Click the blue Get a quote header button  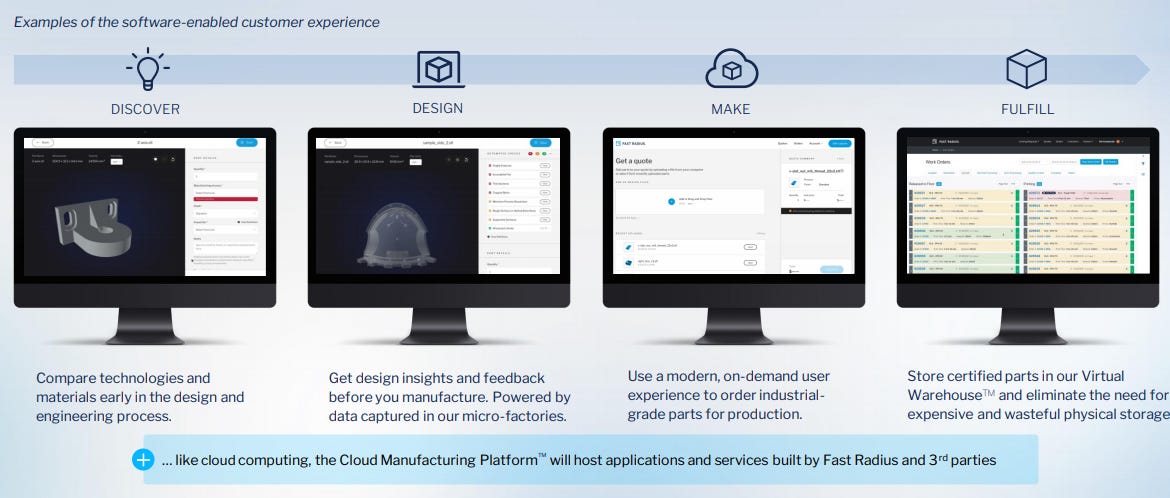(839, 143)
